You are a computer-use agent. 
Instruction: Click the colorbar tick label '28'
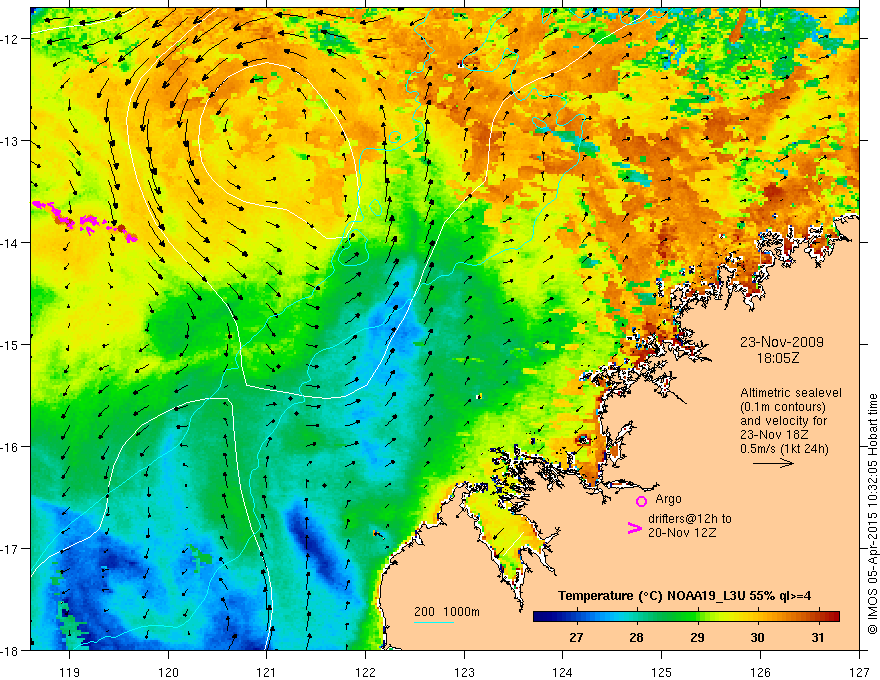(x=636, y=637)
